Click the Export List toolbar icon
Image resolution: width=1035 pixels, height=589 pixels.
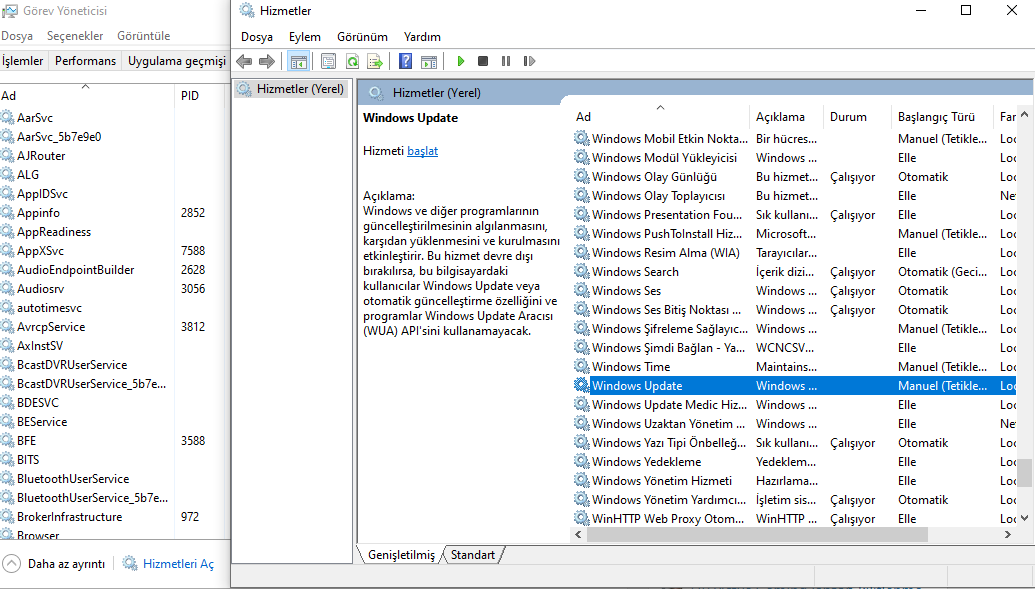376,61
